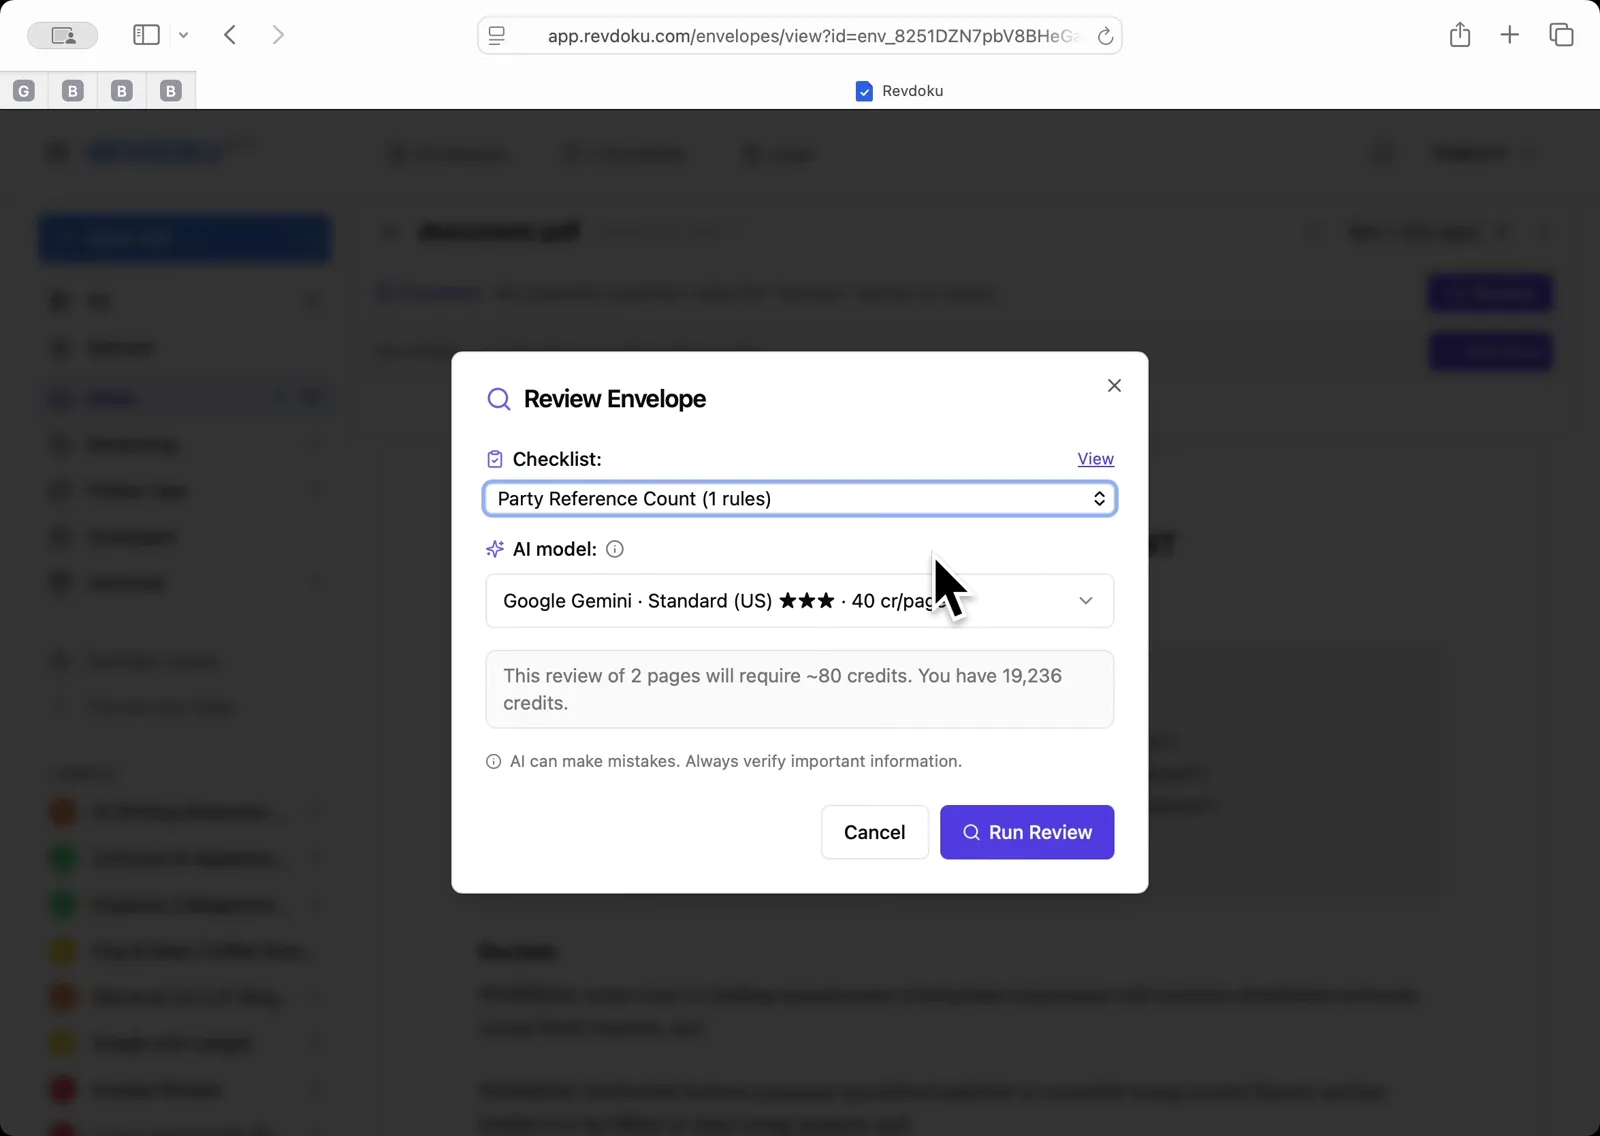Toggle the browser sidebar
Viewport: 1600px width, 1136px height.
point(146,34)
